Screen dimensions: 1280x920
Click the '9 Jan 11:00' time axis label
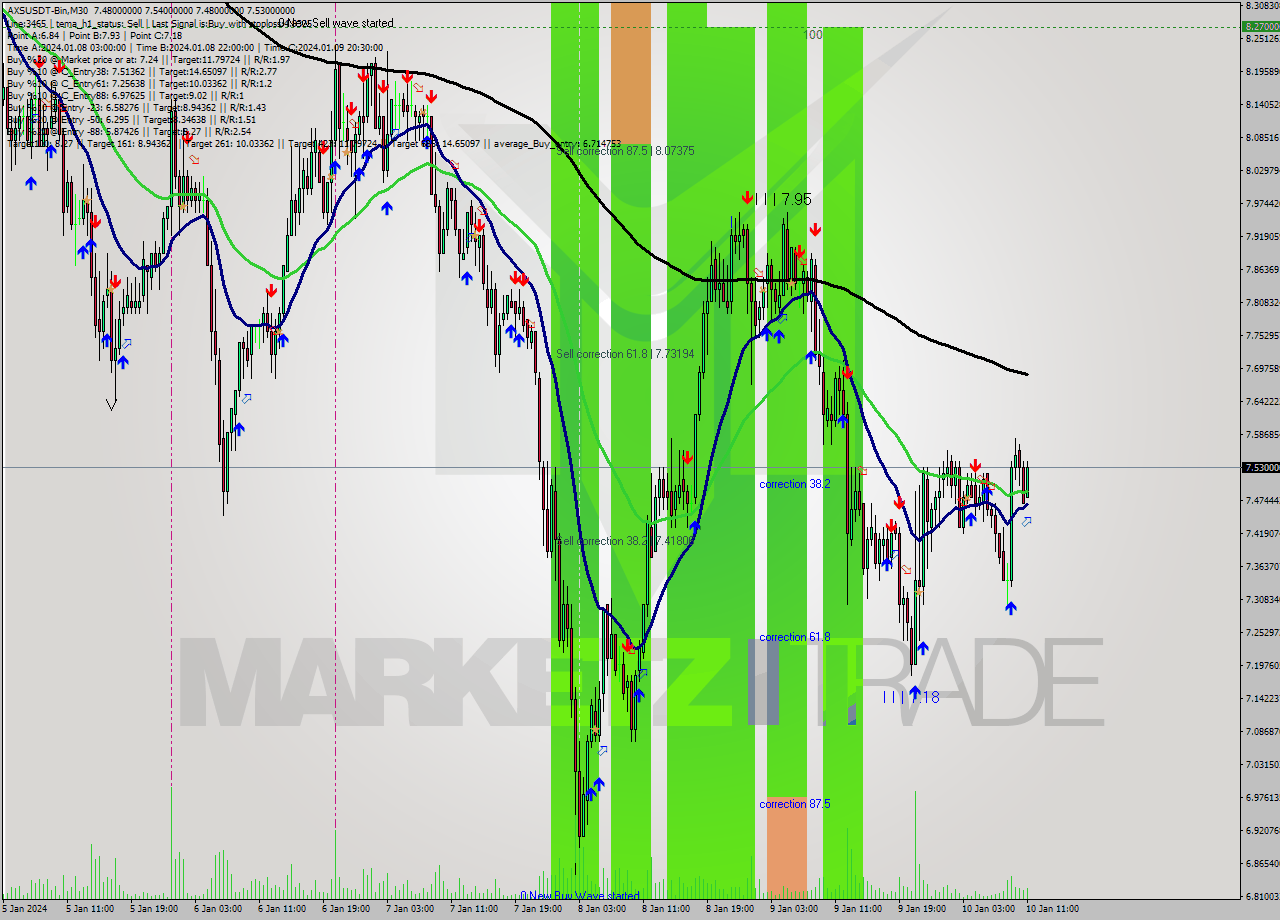[859, 909]
